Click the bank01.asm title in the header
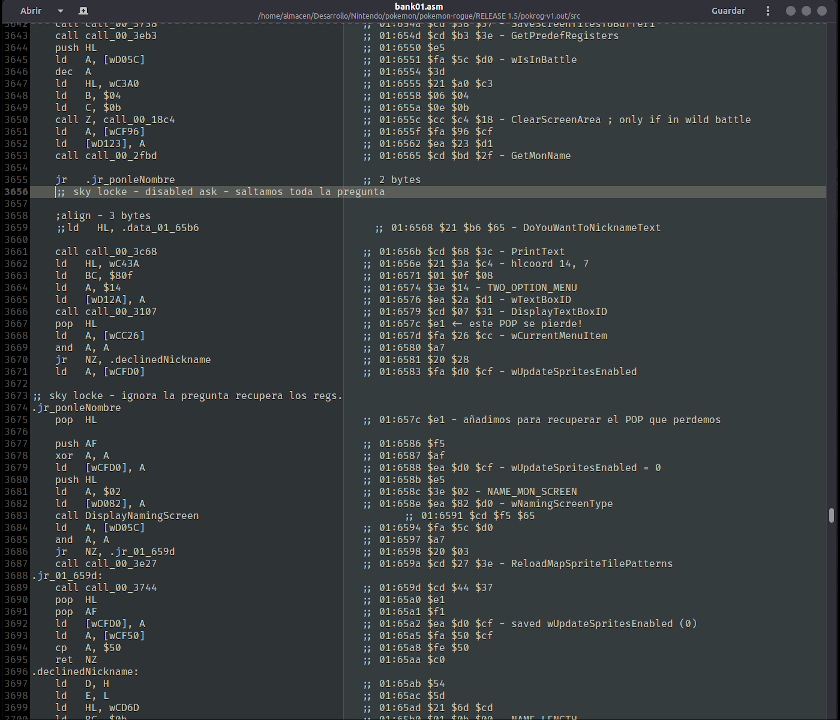This screenshot has width=840, height=720. coord(419,5)
